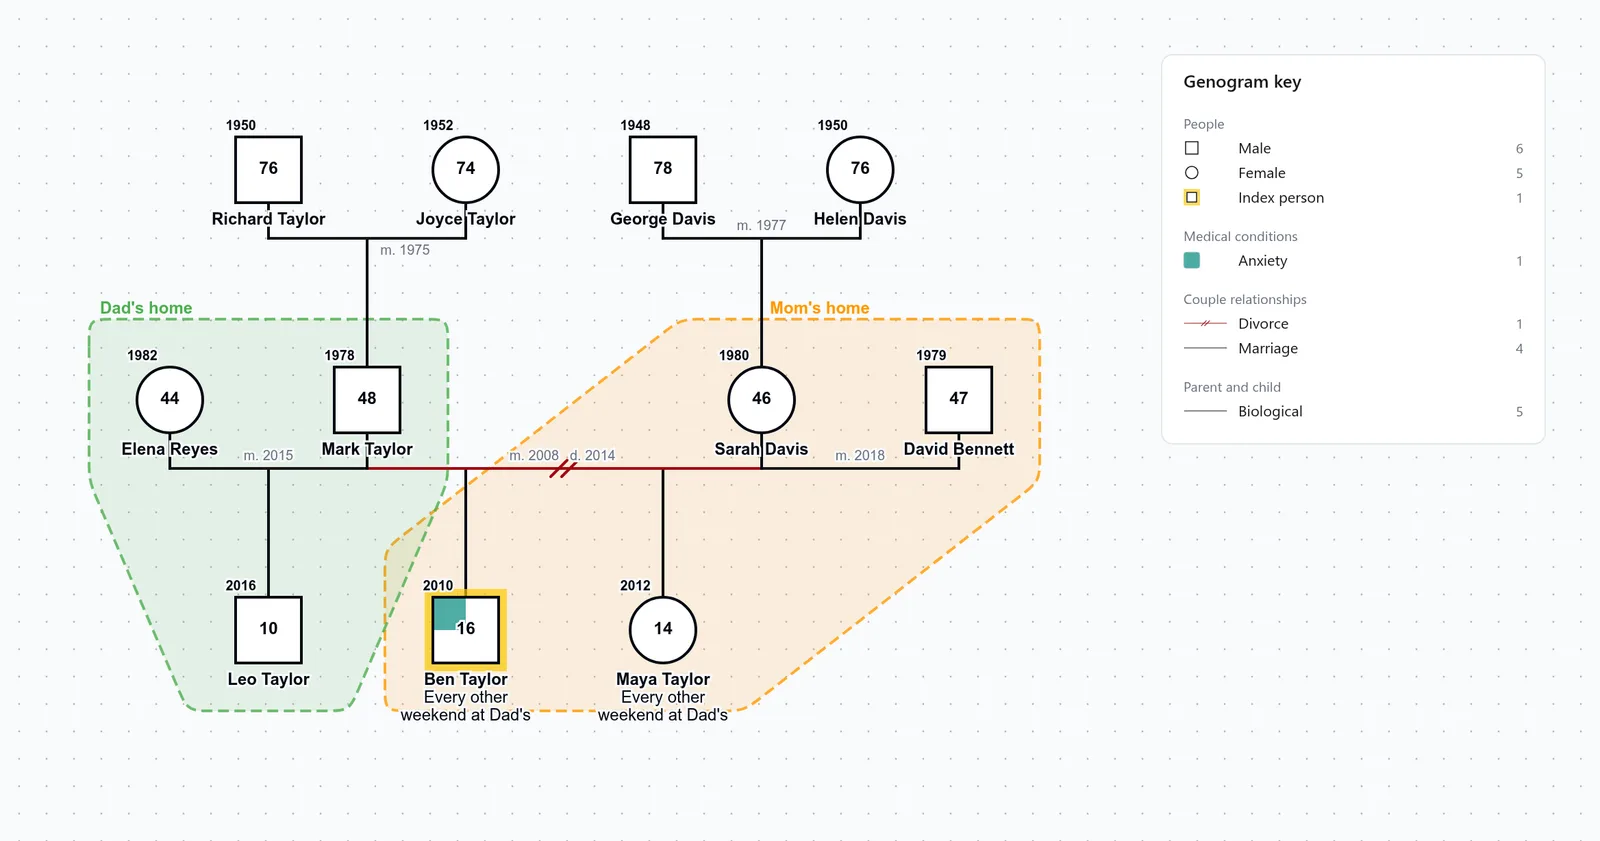Click Maya Taylor's circle node showing 14

(x=663, y=629)
